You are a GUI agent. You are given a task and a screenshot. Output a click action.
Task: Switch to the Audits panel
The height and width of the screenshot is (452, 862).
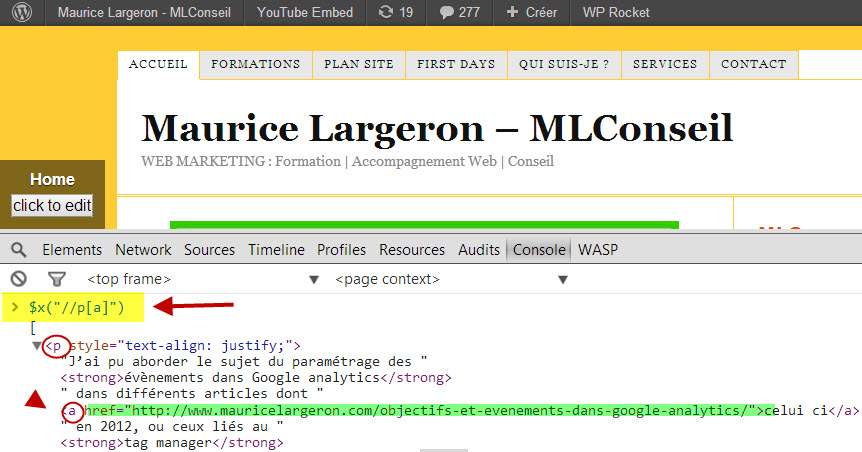[x=479, y=250]
